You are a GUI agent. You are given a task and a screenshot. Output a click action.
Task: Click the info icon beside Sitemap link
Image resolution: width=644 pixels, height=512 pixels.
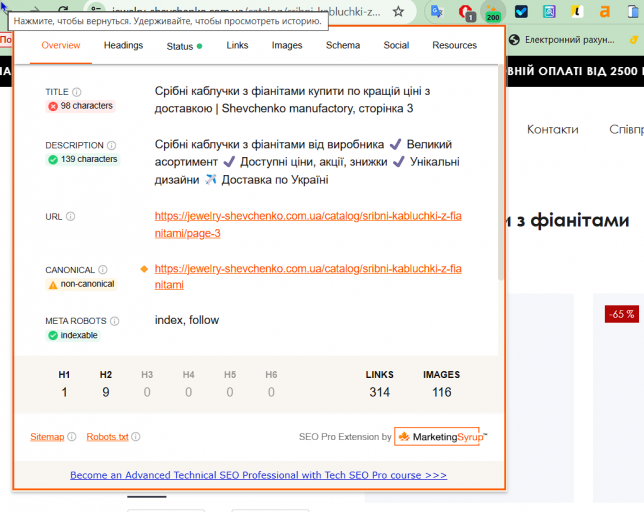[x=72, y=436]
